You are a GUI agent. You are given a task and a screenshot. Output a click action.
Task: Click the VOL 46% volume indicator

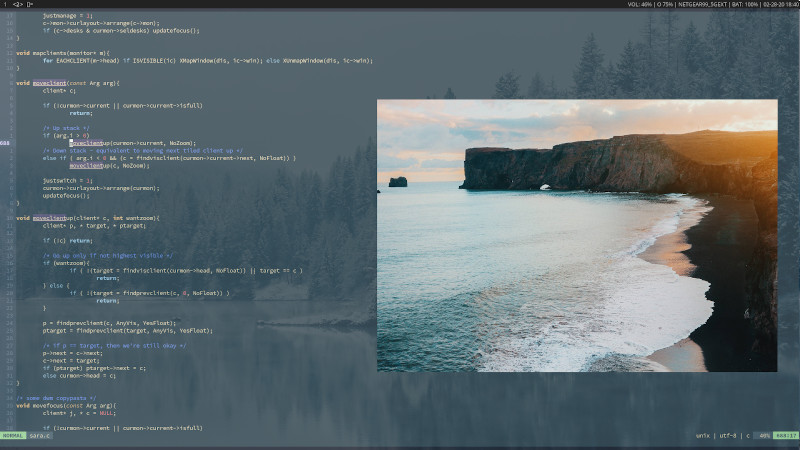(x=641, y=4)
